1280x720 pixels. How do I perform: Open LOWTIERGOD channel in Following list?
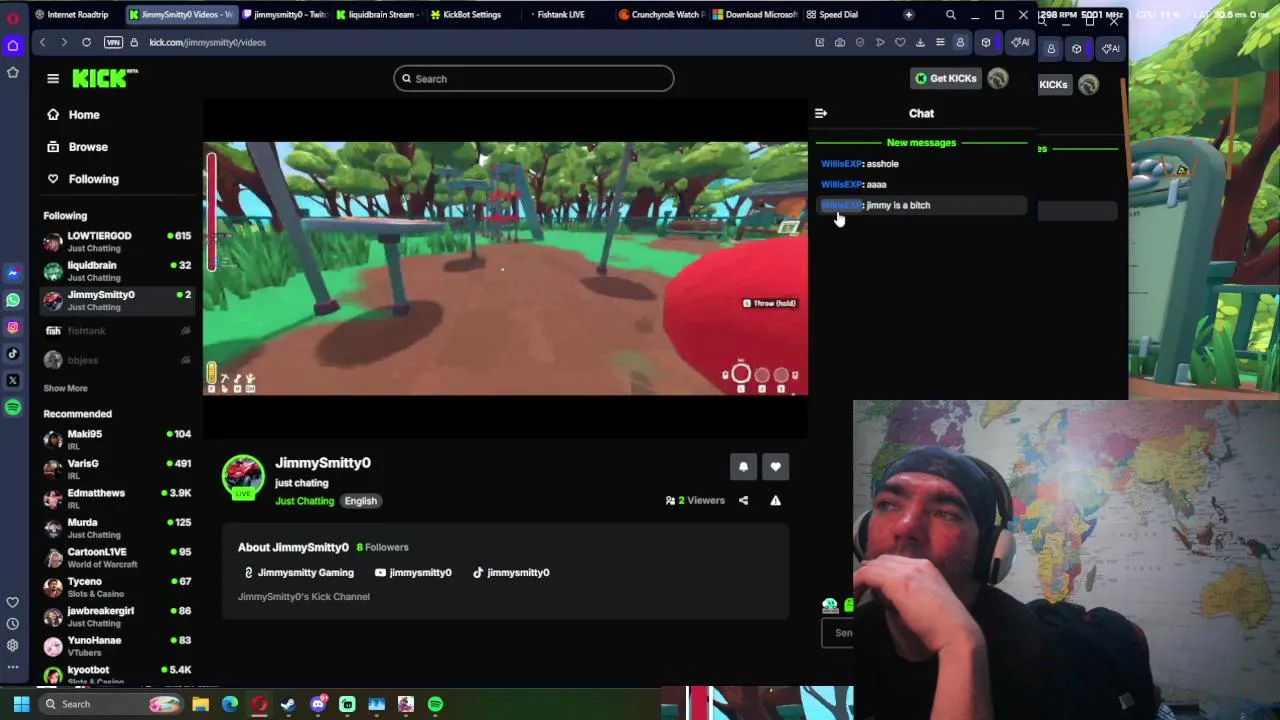[x=117, y=241]
